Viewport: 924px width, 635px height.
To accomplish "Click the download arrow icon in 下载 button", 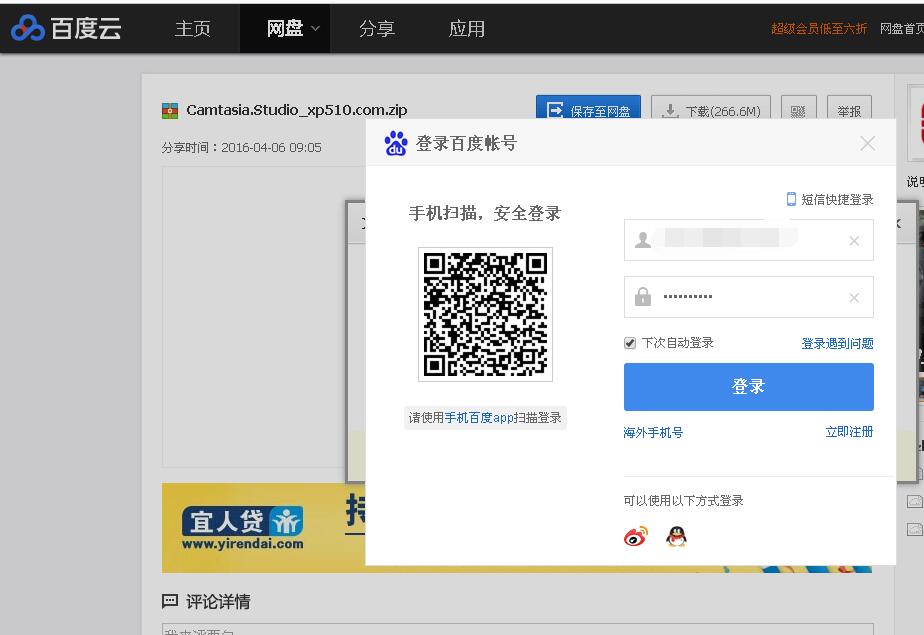I will (672, 110).
